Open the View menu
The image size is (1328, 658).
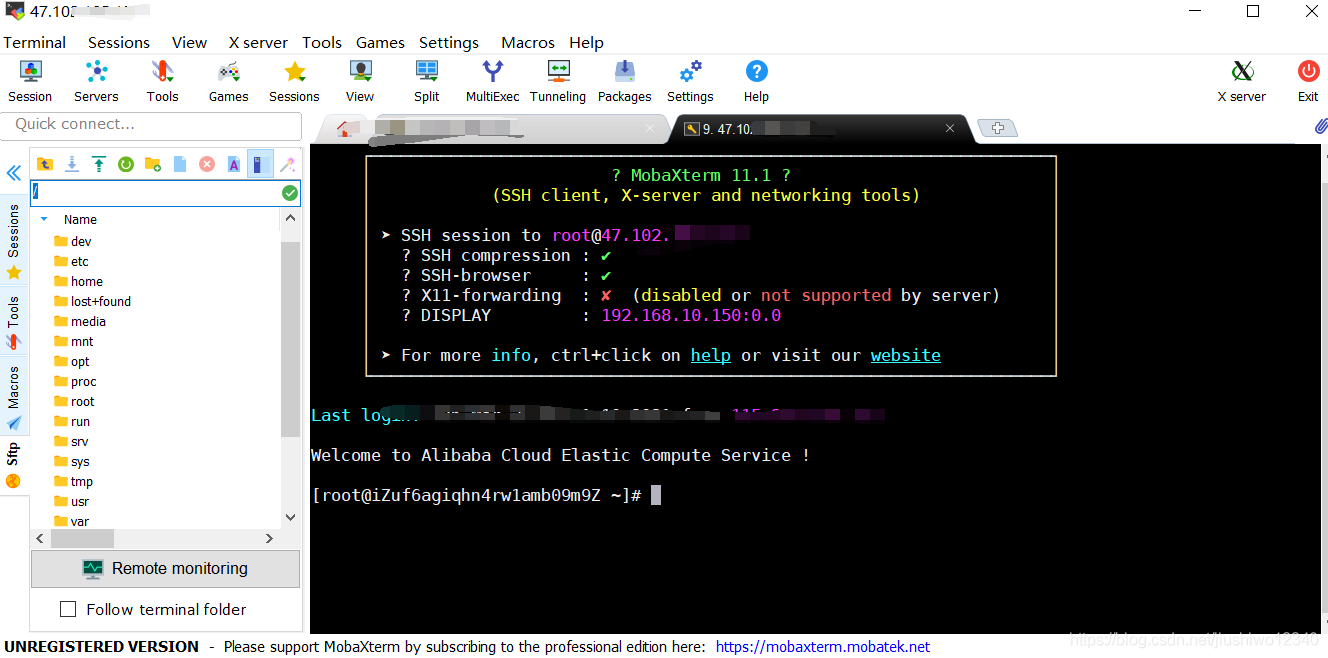(x=189, y=42)
